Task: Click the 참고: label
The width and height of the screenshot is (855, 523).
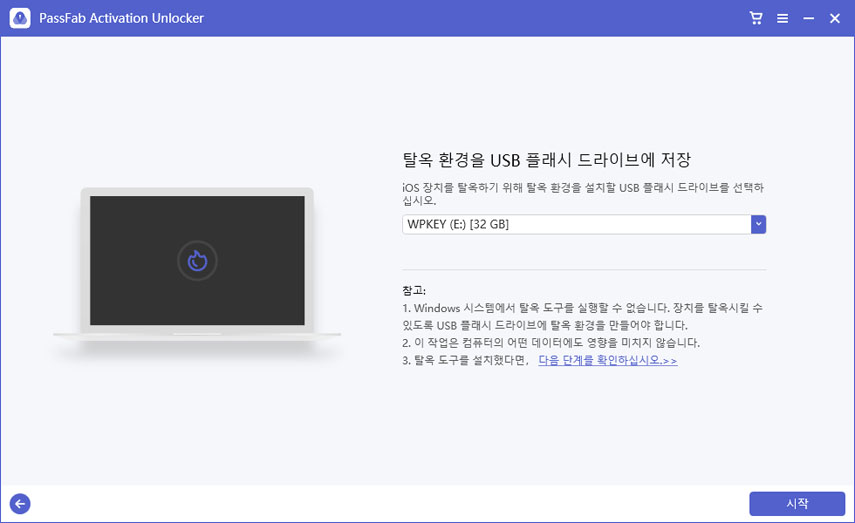Action: (x=414, y=290)
